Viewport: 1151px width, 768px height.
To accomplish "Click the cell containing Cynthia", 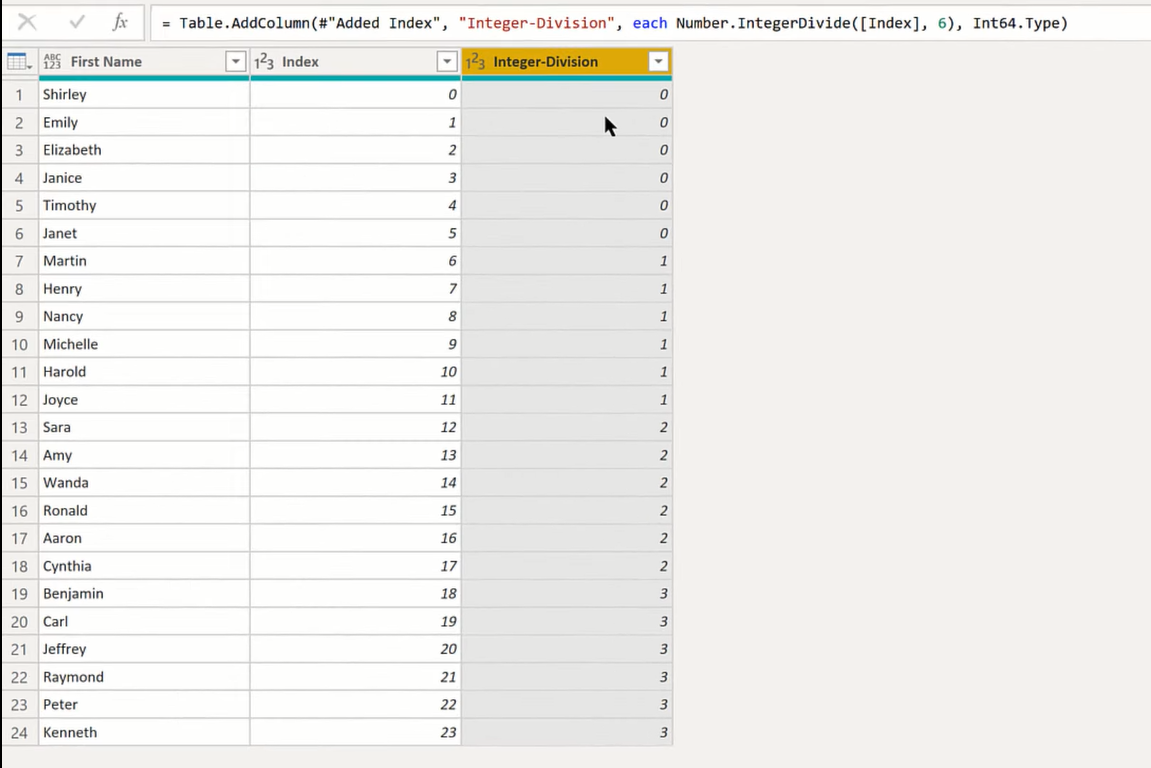I will coord(145,566).
